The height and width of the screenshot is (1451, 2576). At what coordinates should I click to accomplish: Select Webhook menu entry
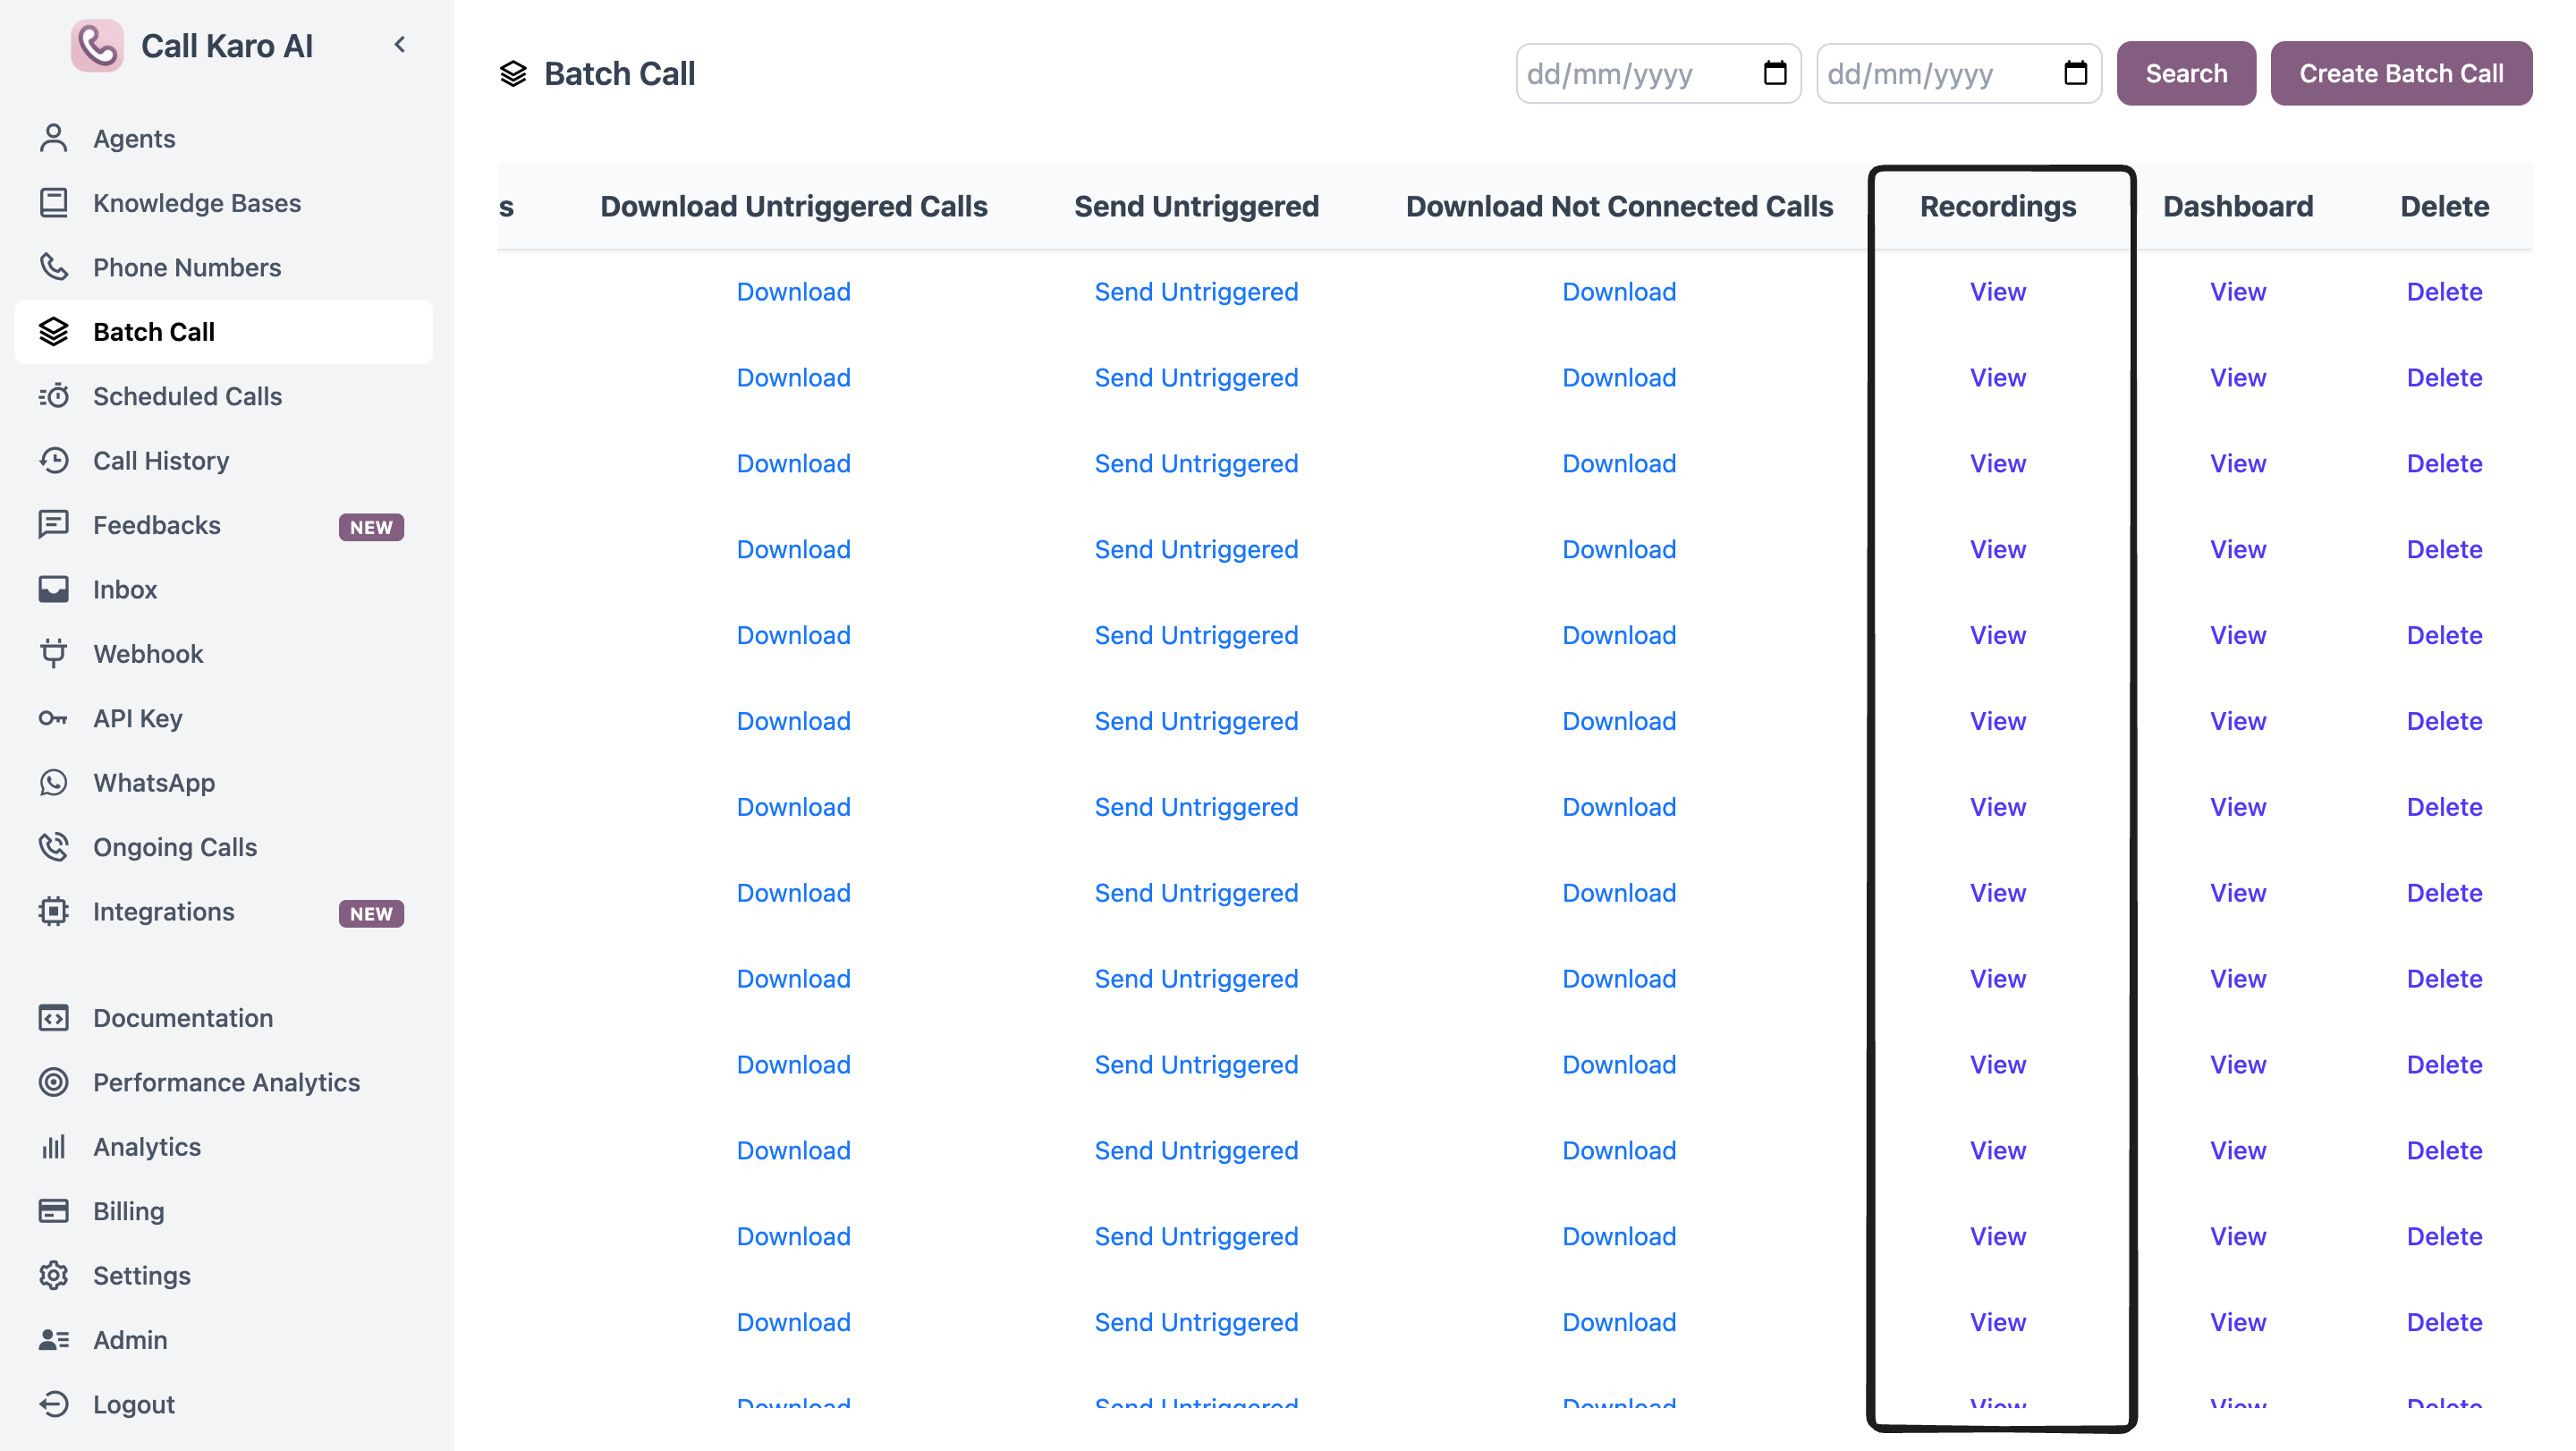point(223,654)
